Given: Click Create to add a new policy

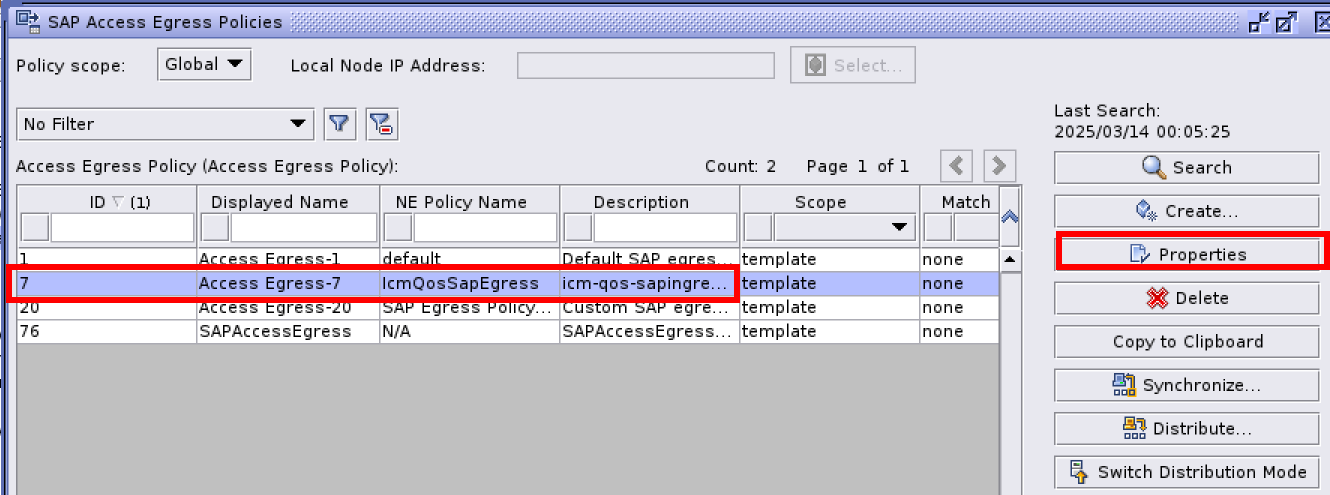Looking at the screenshot, I should click(1186, 211).
